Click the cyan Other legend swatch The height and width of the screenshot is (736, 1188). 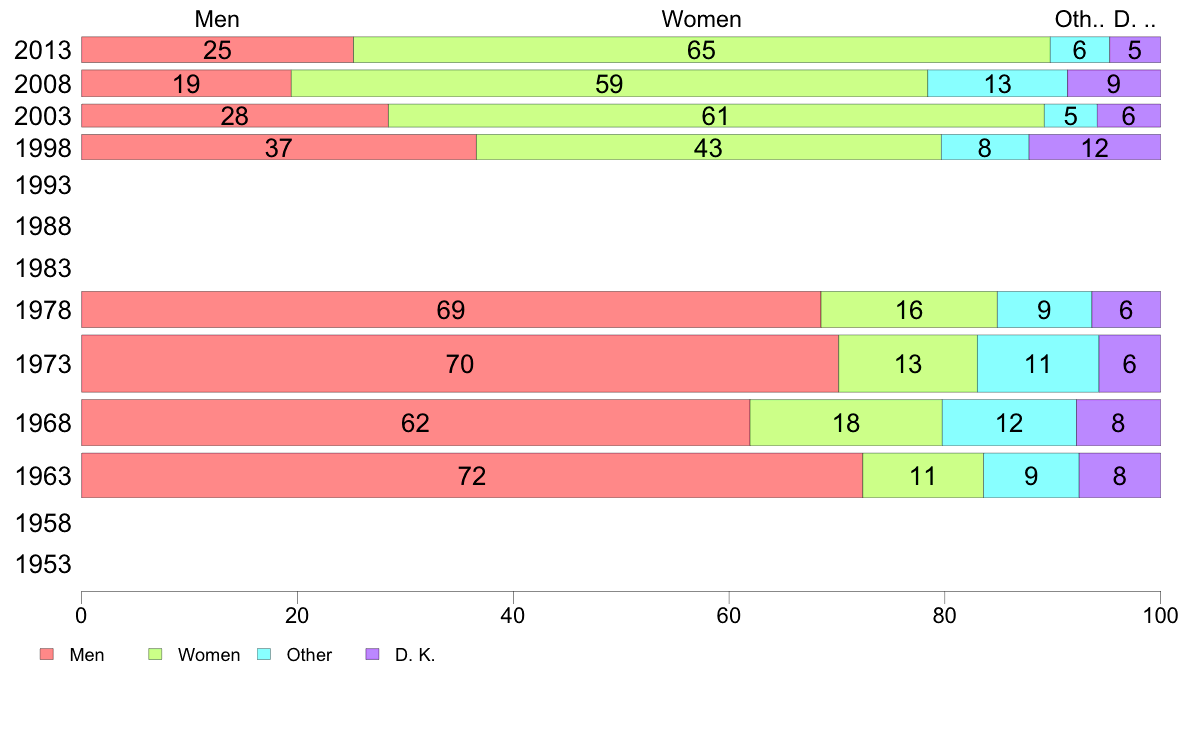[264, 655]
